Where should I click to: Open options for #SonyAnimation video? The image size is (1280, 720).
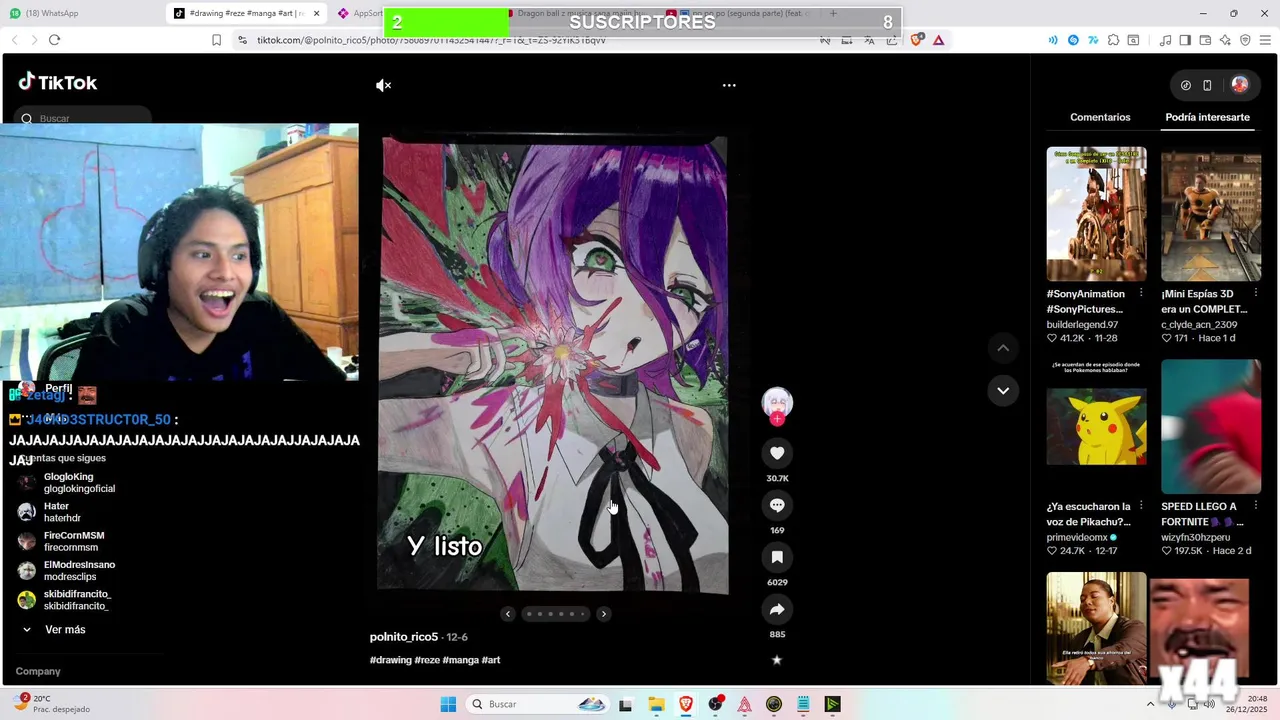pyautogui.click(x=1141, y=294)
